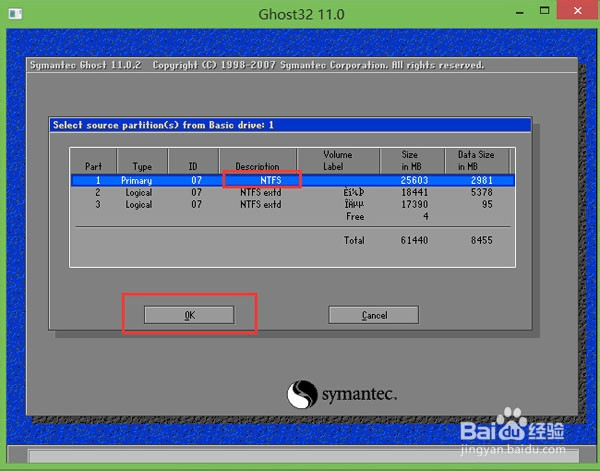This screenshot has width=600, height=471.
Task: Select the 17390 MB Logical partition
Action: click(x=293, y=204)
